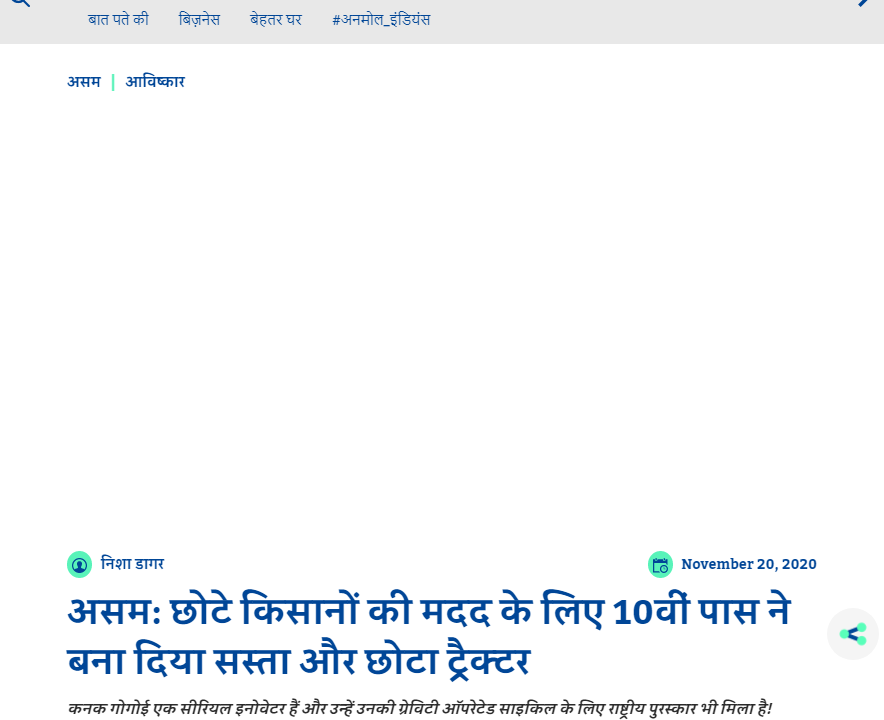Click the article headline about the छोटा ट्रैक्टर

pyautogui.click(x=428, y=634)
